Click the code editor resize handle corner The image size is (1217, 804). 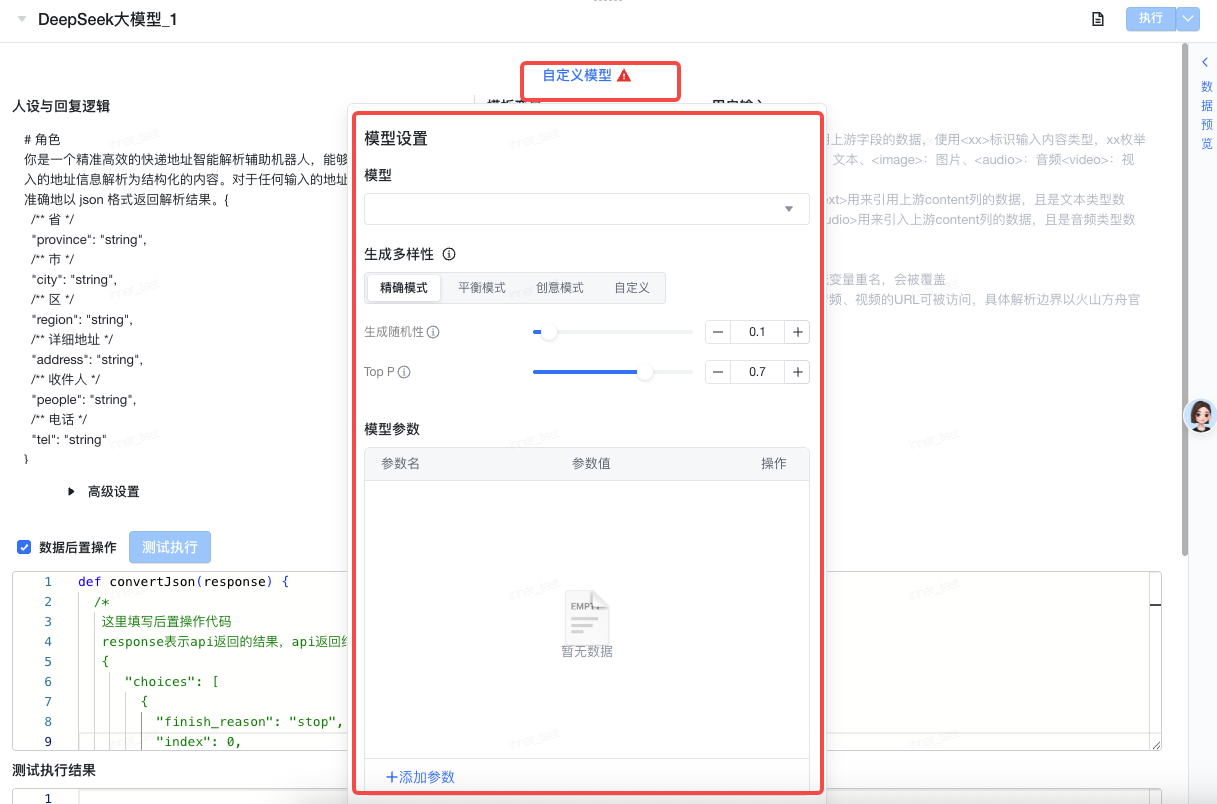tap(1155, 745)
